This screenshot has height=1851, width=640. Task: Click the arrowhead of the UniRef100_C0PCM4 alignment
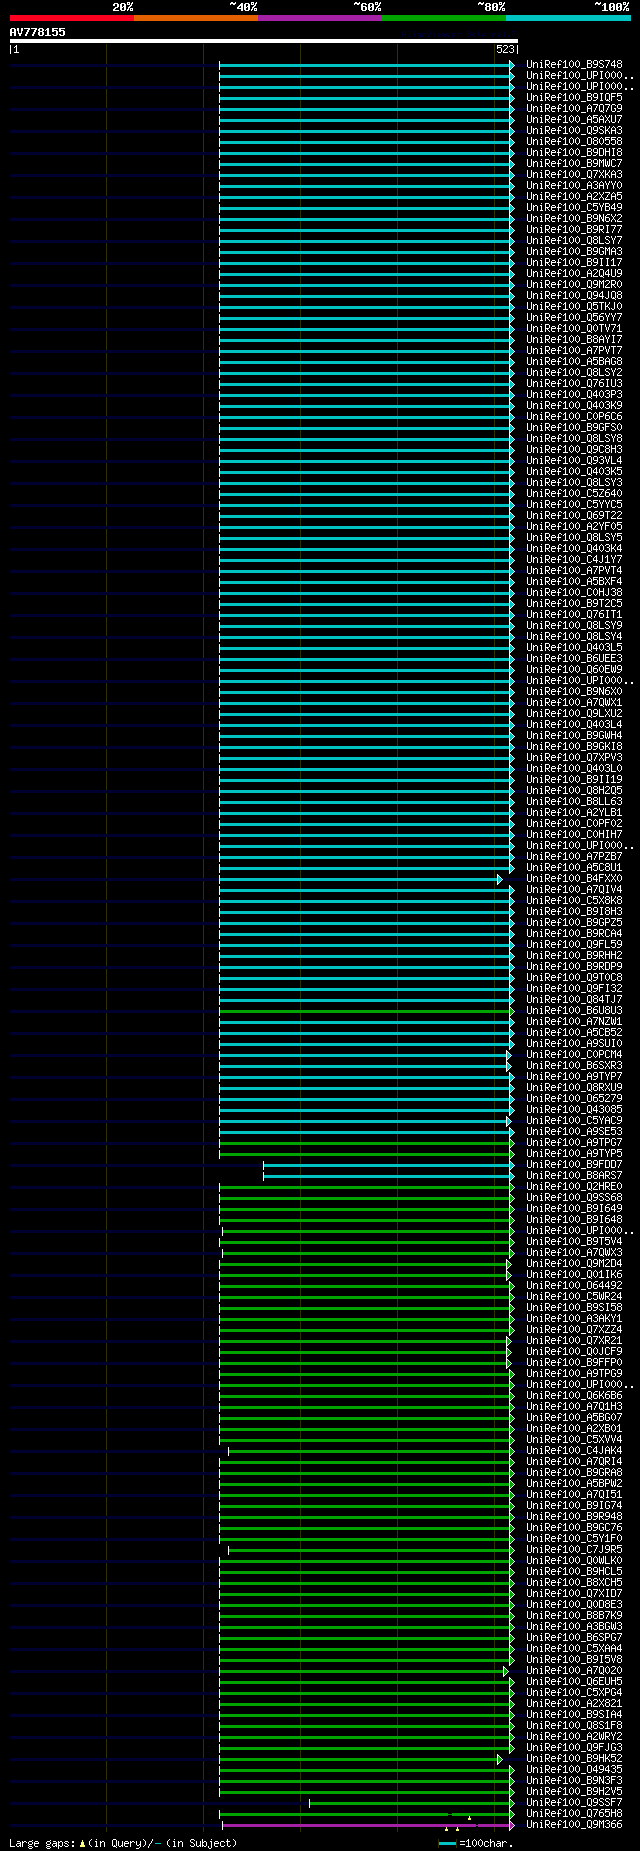(x=508, y=1056)
